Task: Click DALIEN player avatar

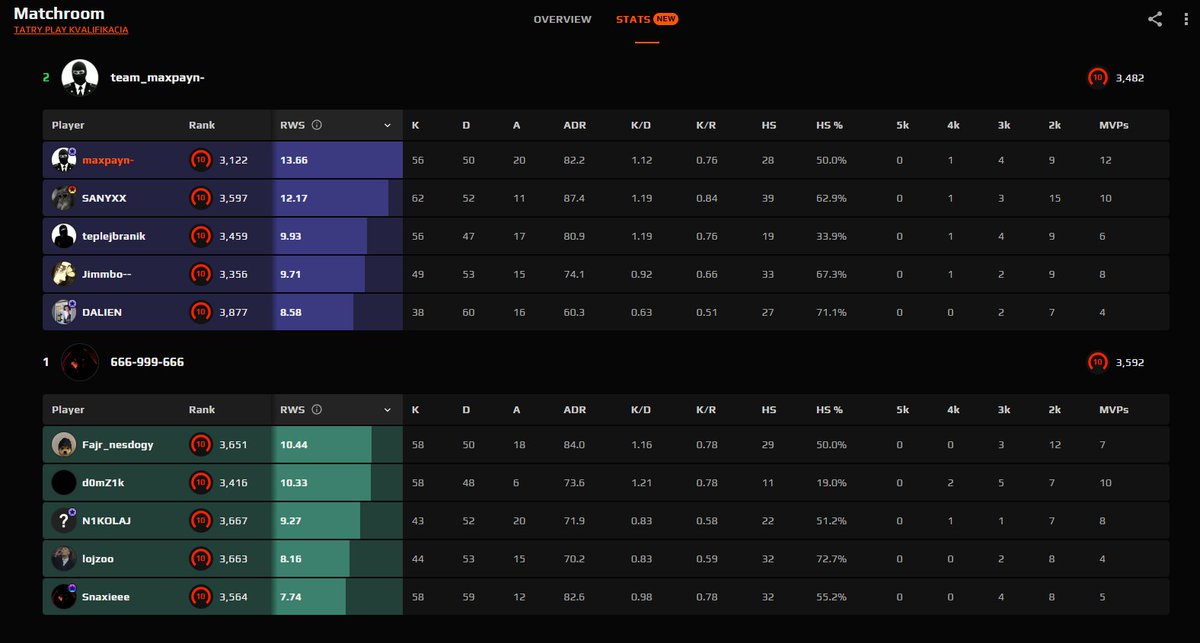Action: pyautogui.click(x=64, y=312)
